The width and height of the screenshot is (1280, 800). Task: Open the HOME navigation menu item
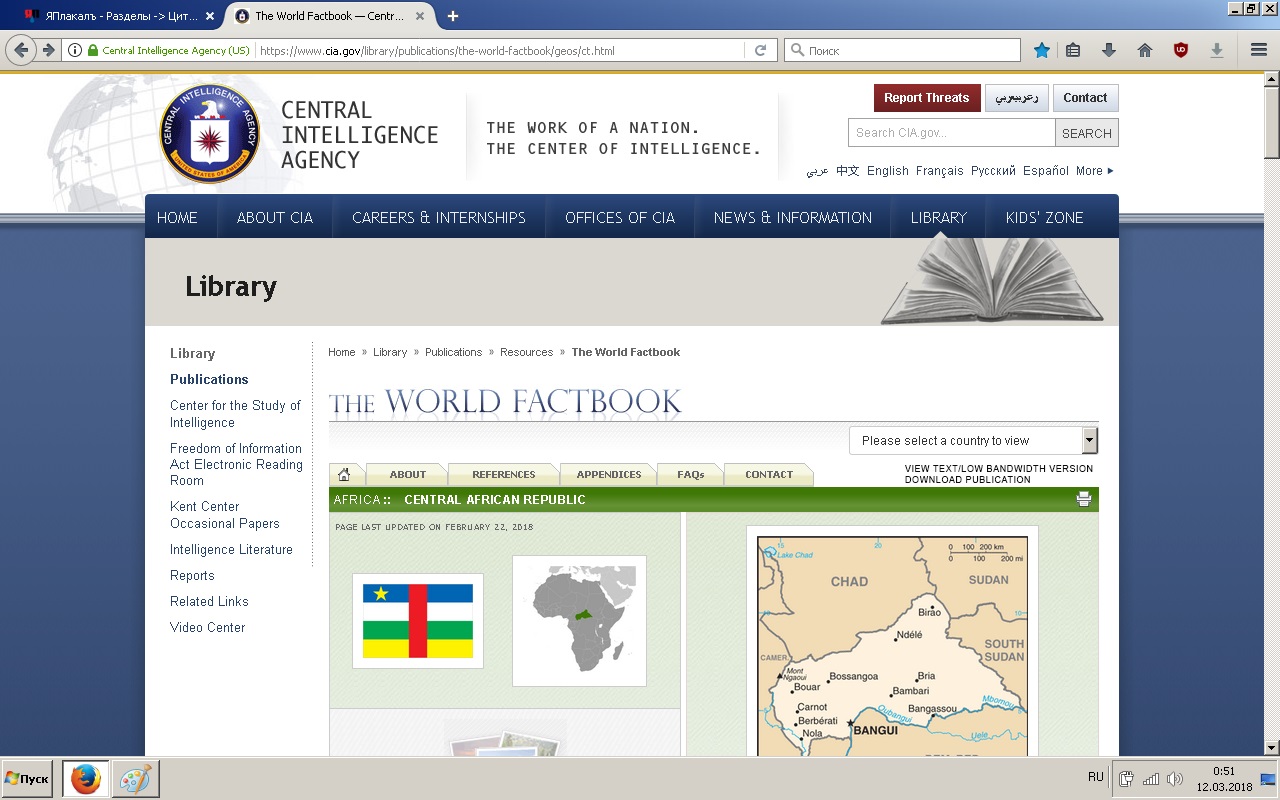[177, 217]
